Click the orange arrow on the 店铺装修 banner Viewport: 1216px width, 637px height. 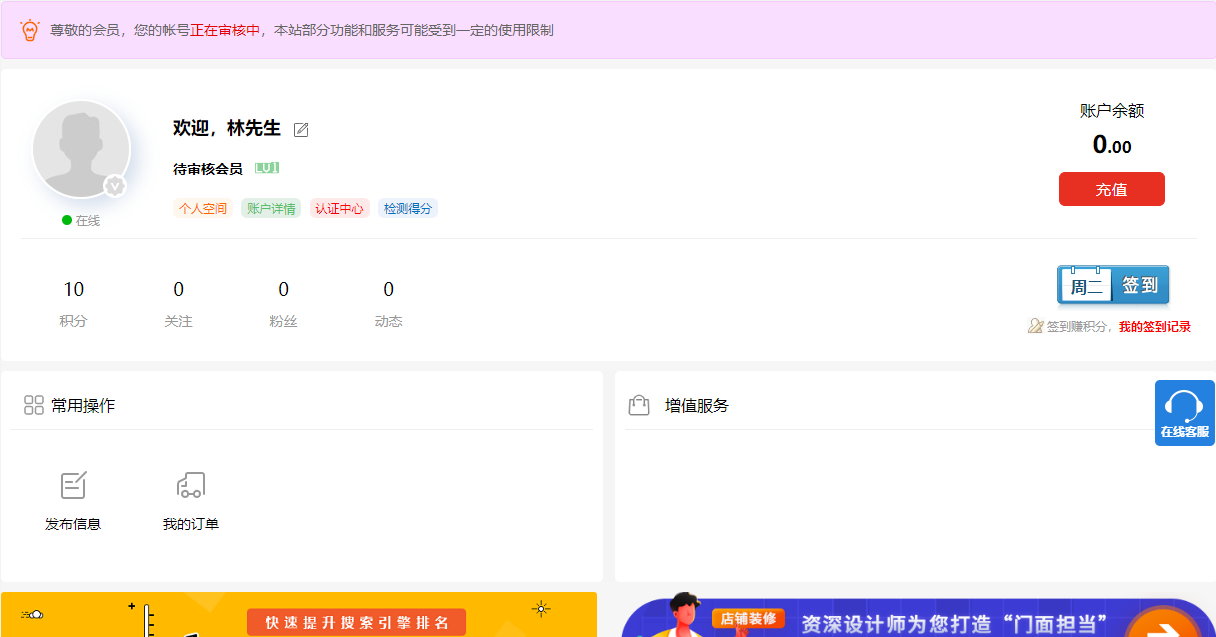click(1162, 625)
